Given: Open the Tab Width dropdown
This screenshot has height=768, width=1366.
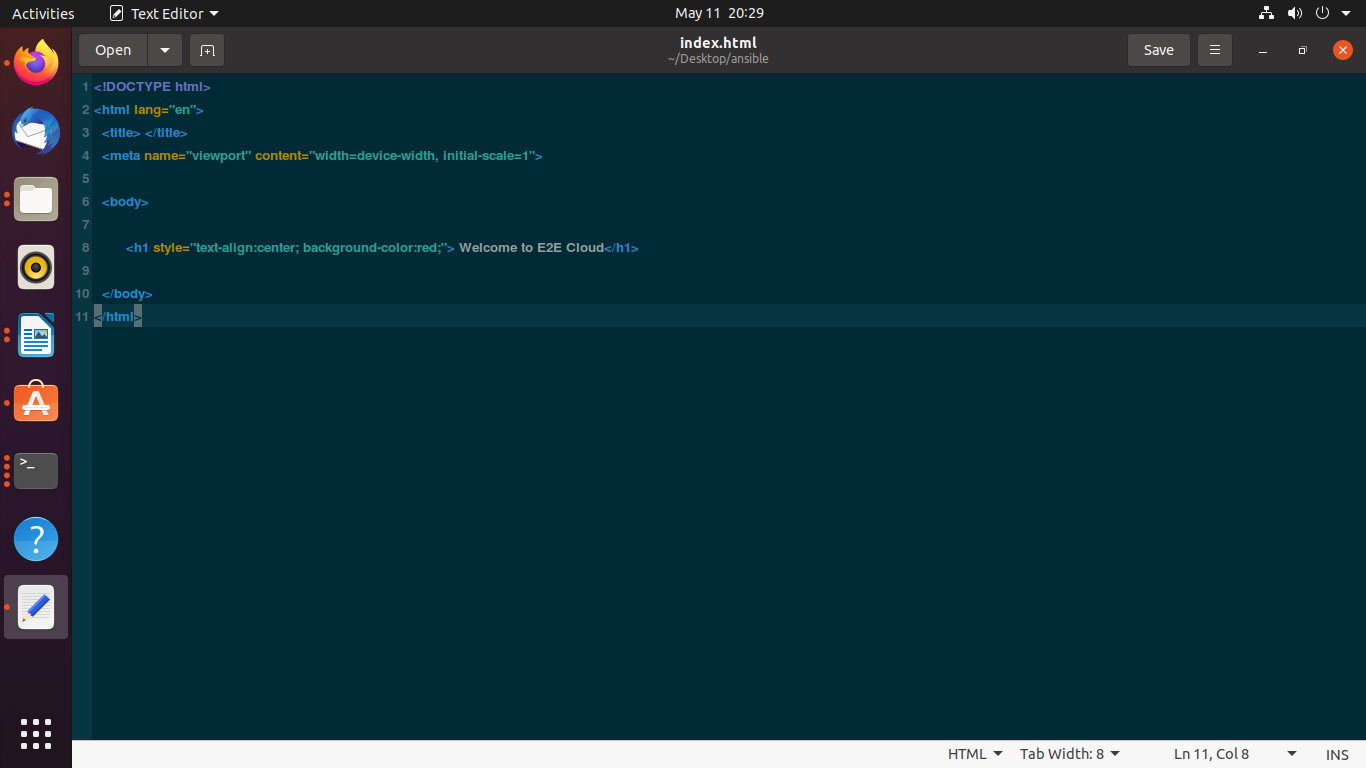Looking at the screenshot, I should point(1069,754).
